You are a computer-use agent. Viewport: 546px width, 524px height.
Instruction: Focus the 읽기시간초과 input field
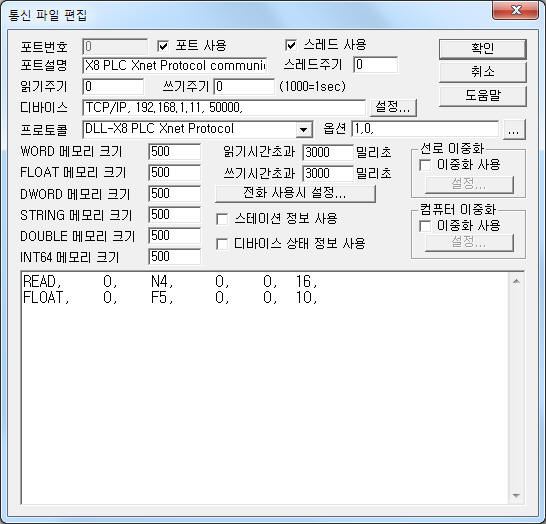328,152
